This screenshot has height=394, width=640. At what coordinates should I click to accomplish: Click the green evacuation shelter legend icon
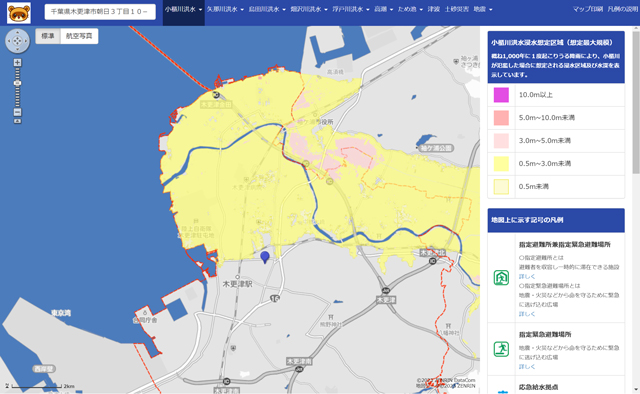click(x=501, y=278)
